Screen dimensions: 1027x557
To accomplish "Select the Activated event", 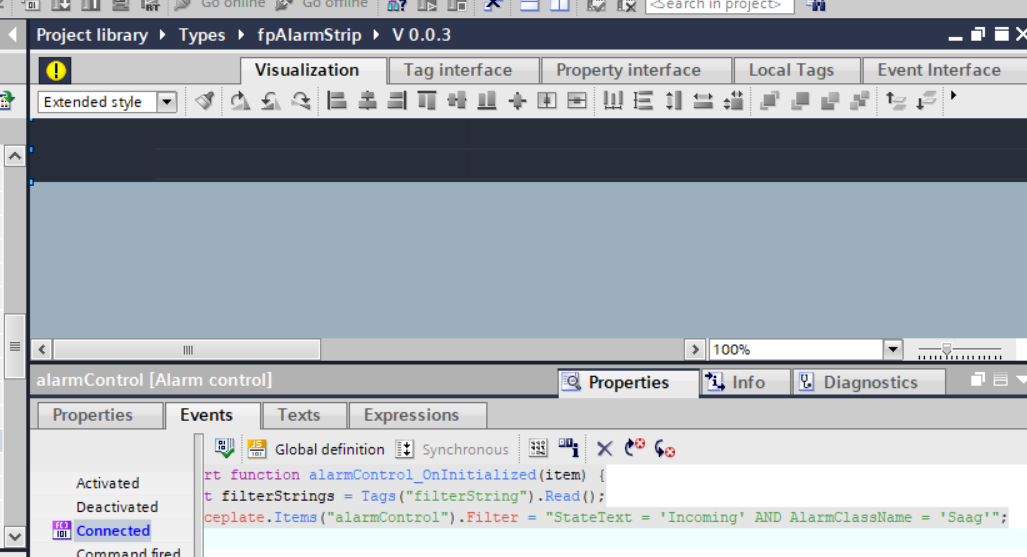I will [x=107, y=484].
